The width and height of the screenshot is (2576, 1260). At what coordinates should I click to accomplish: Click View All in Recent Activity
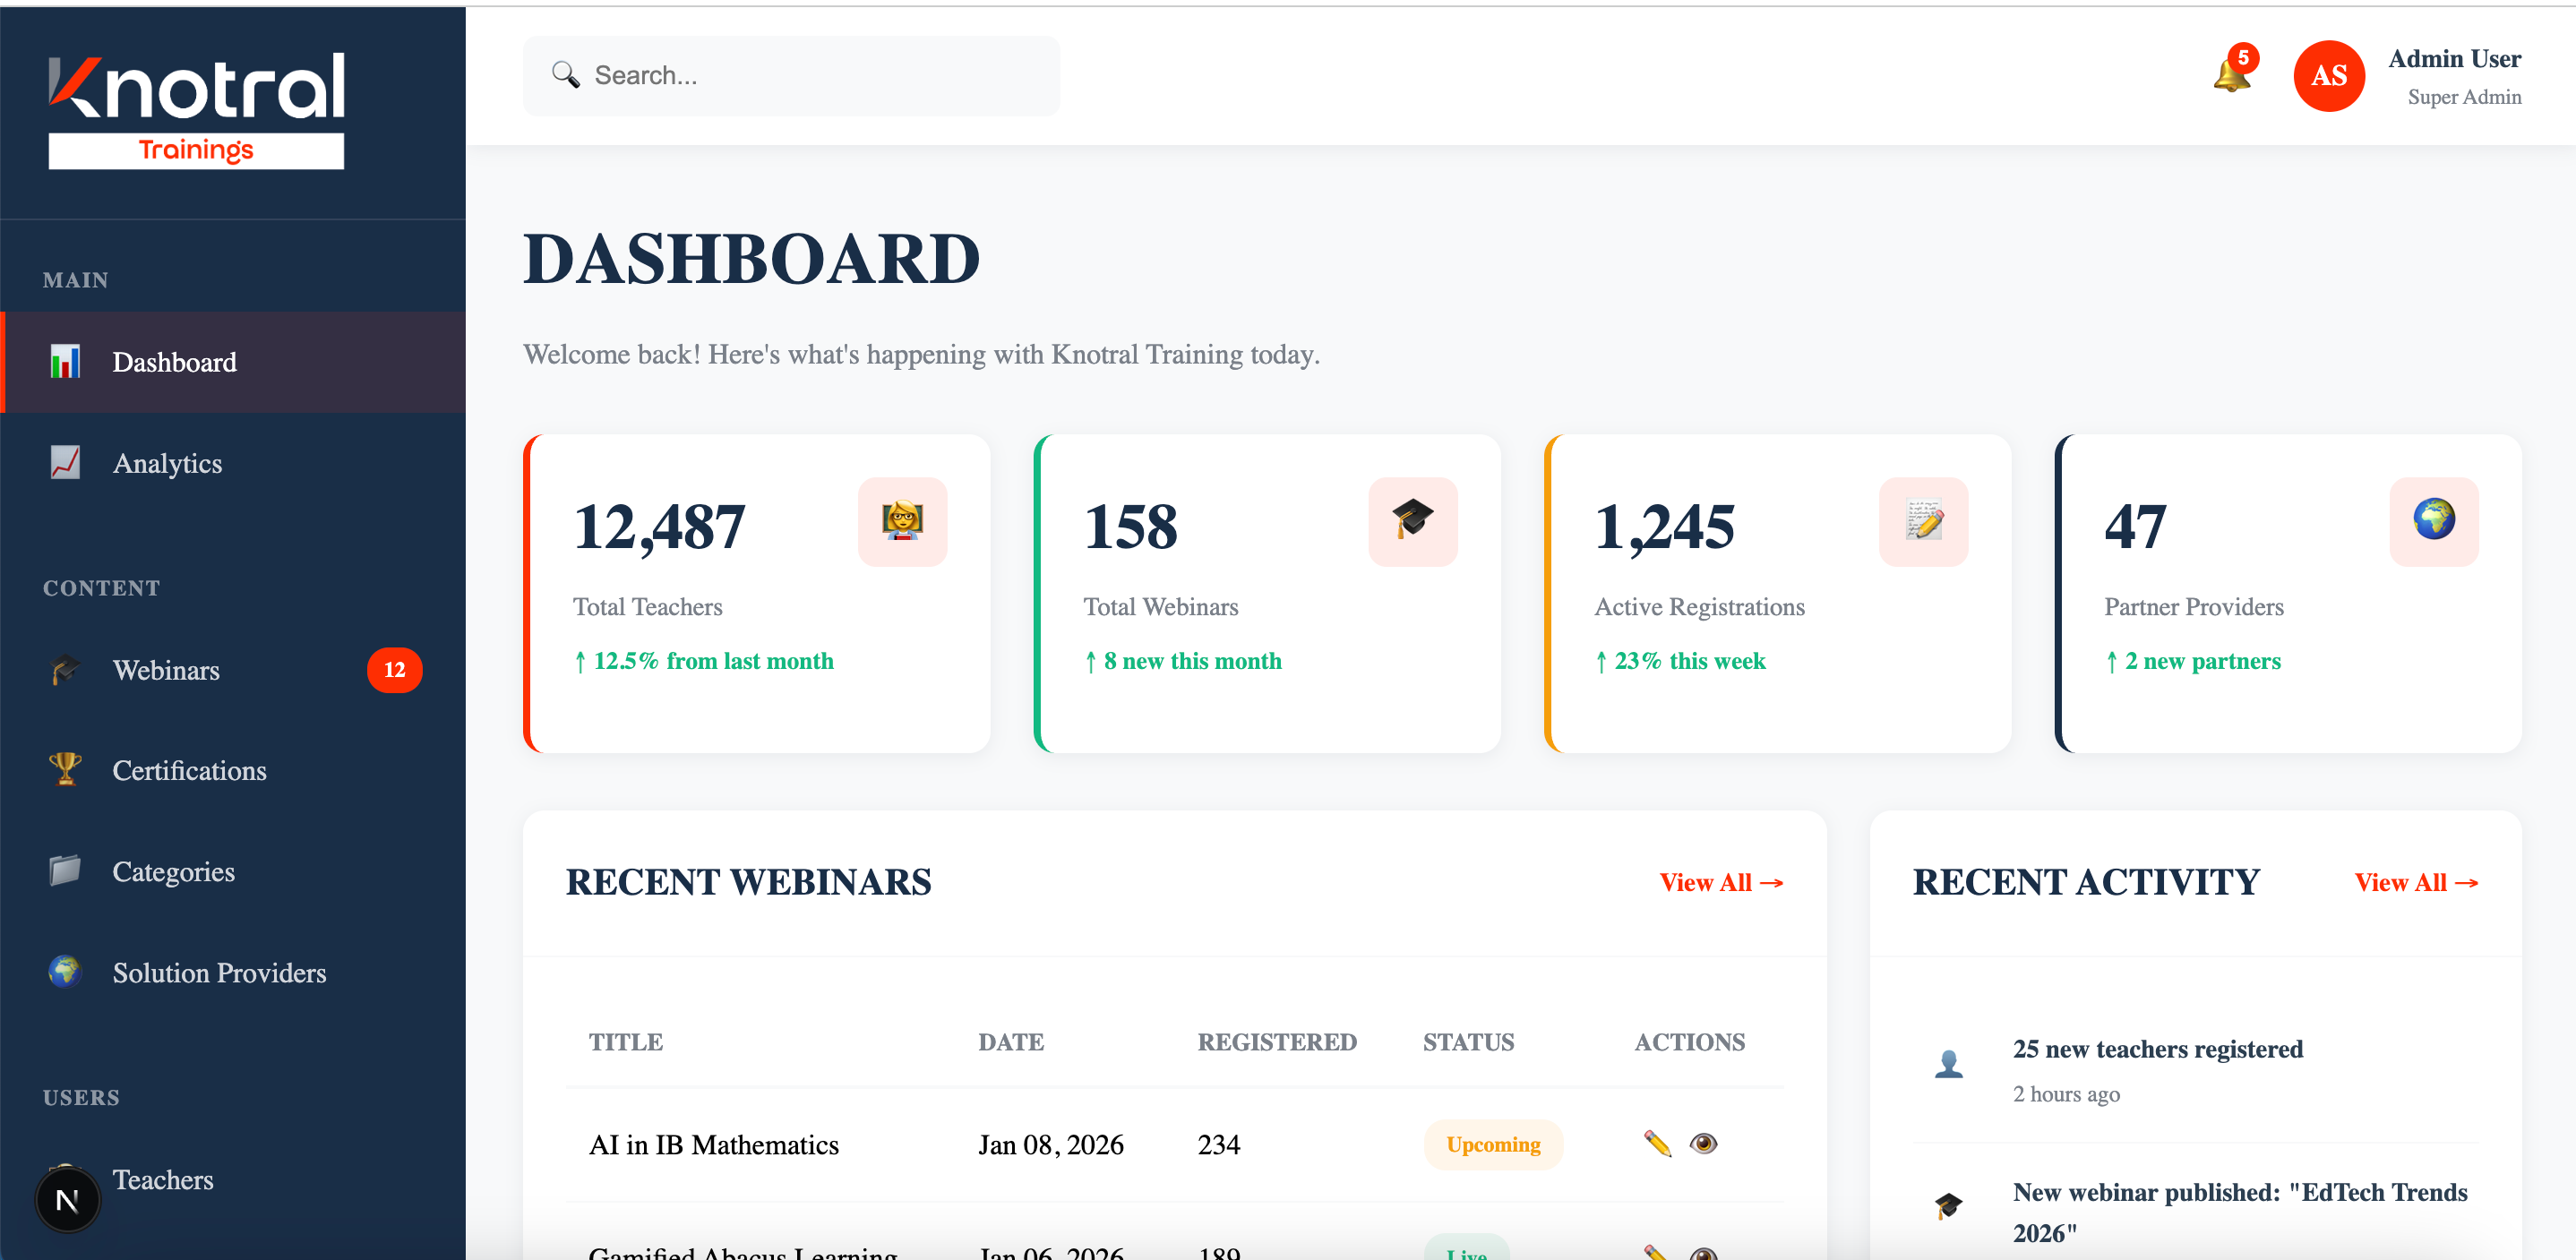pos(2415,882)
